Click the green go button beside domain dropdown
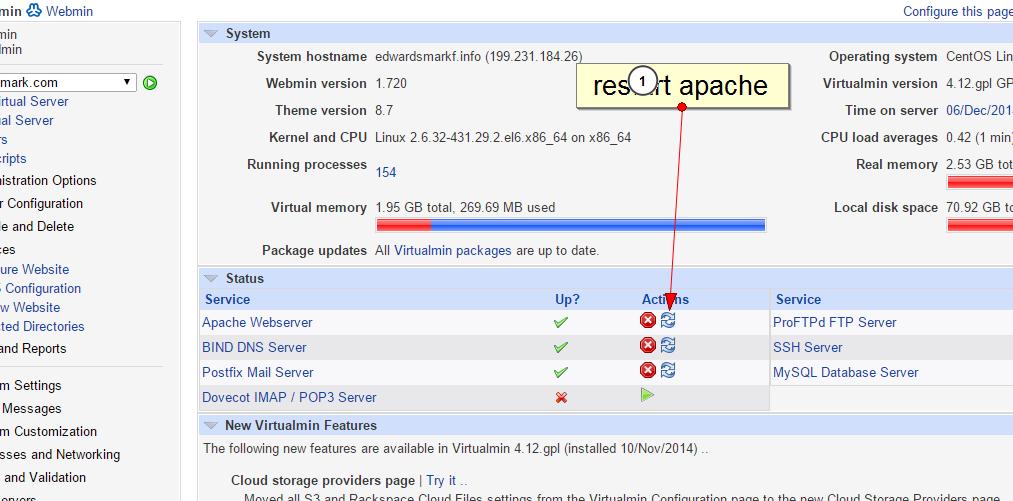This screenshot has height=501, width=1013. 150,83
